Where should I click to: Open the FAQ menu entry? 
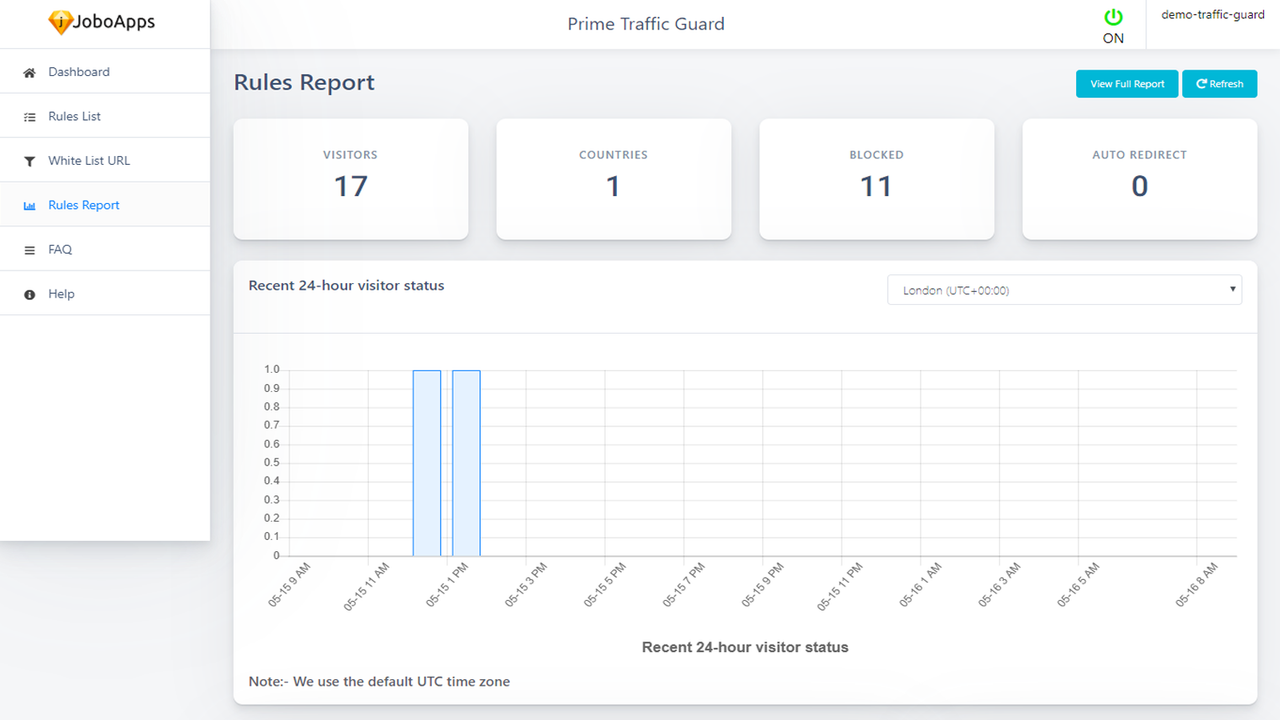click(105, 249)
